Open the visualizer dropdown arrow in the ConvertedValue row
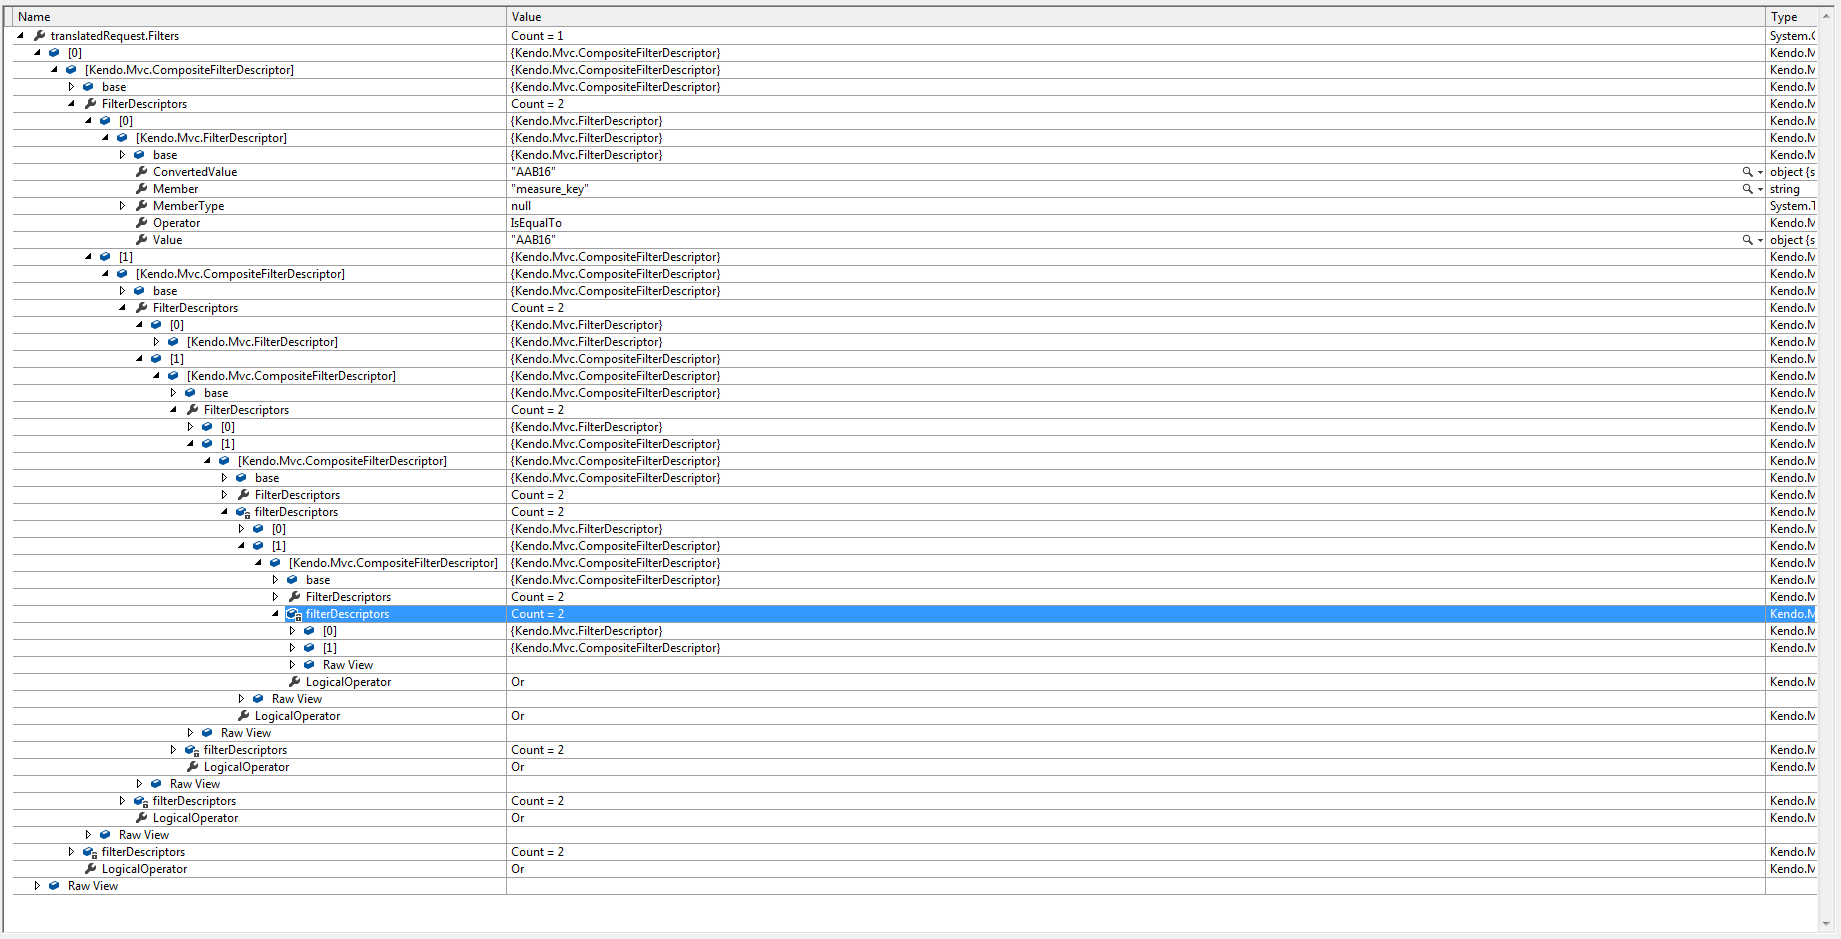The height and width of the screenshot is (939, 1841). coord(1760,172)
